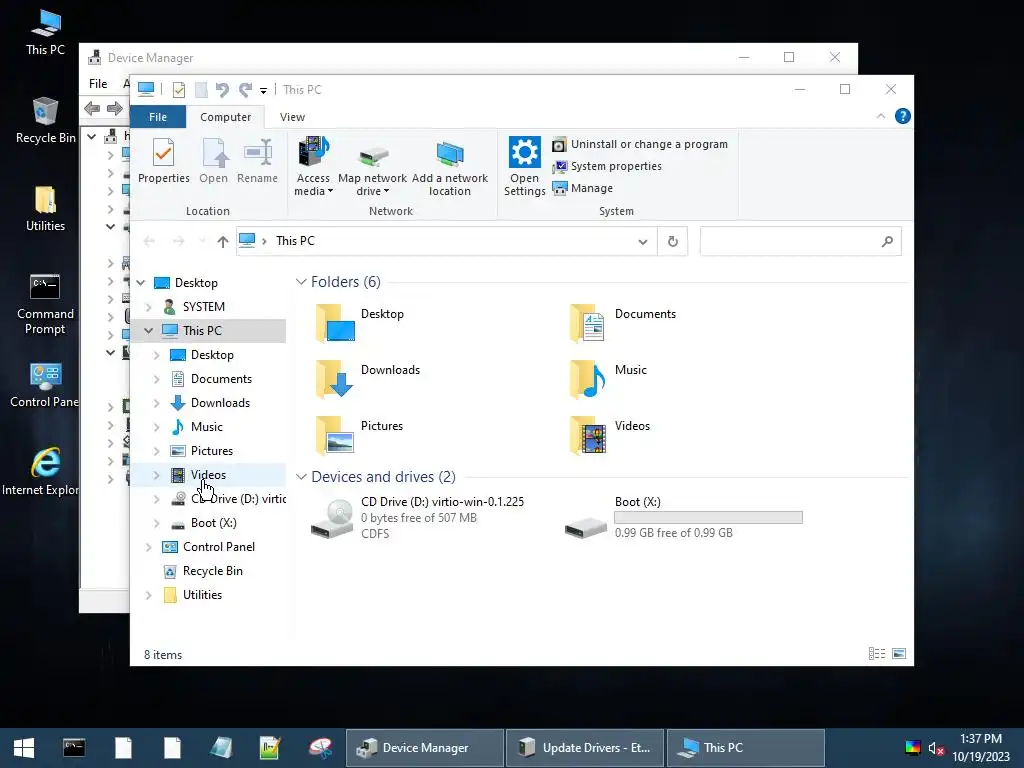
Task: Click quick access Properties checkmark icon
Action: coord(178,89)
